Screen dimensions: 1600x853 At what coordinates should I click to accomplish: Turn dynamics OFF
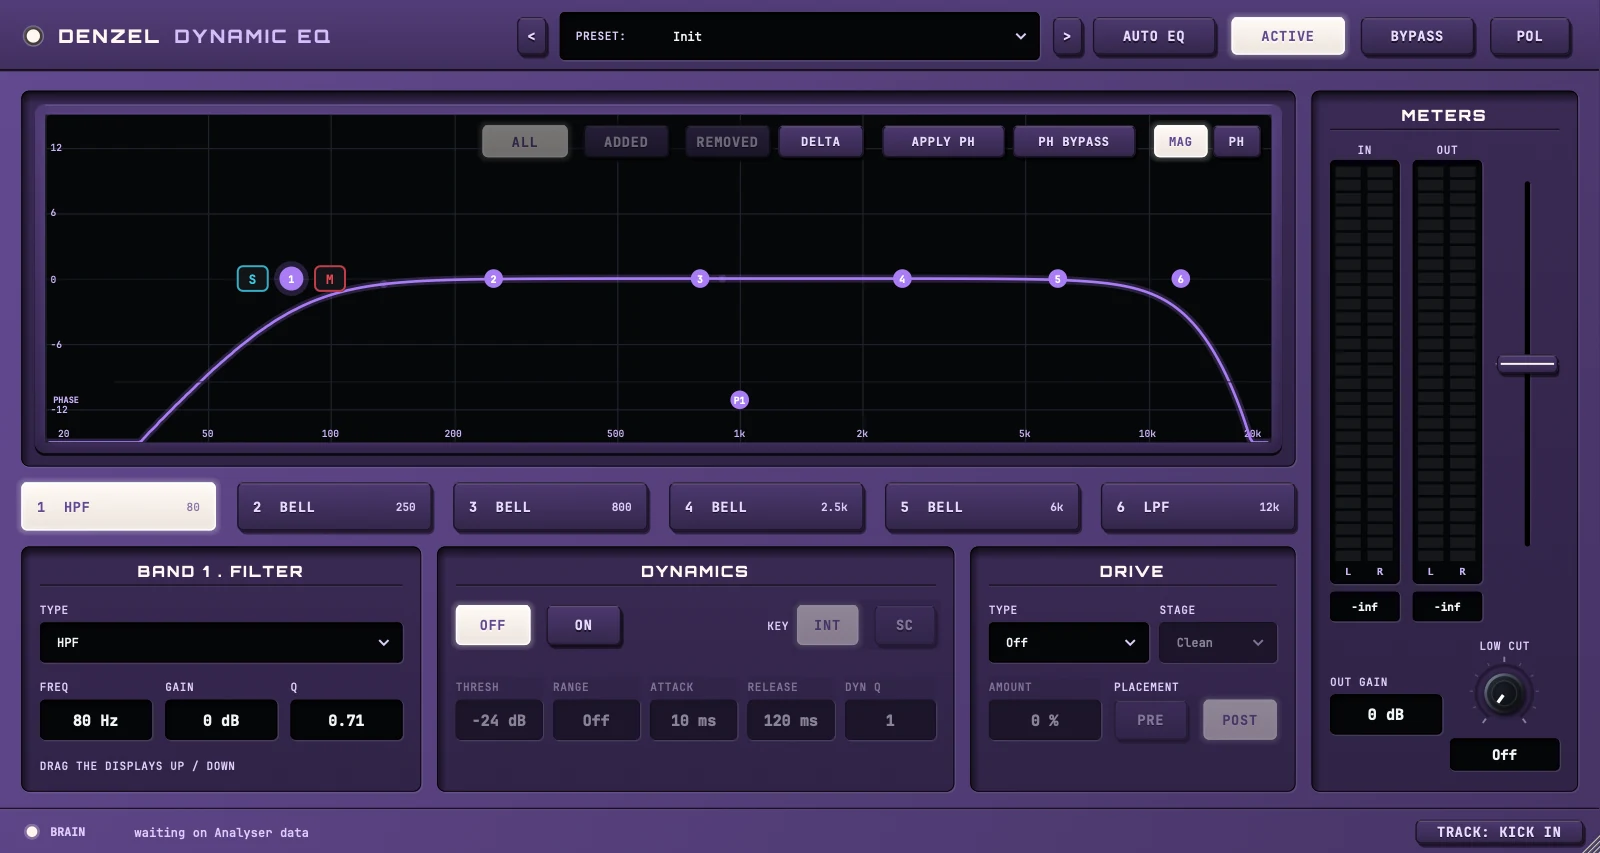(x=493, y=625)
